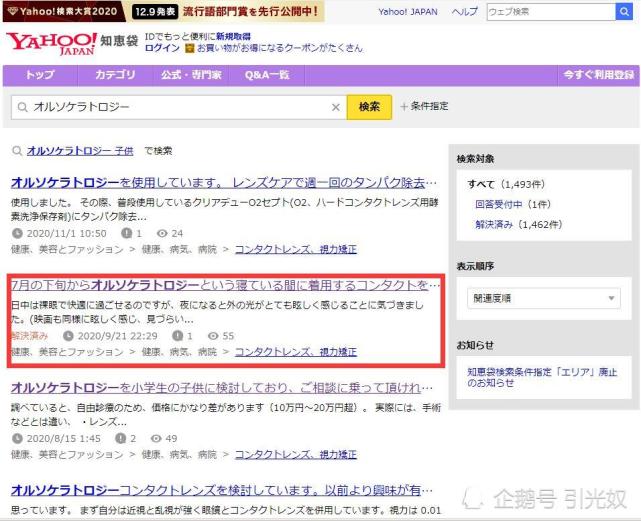Image resolution: width=641 pixels, height=521 pixels.
Task: Click the clock icon beside 2020/8/15 1:45
Action: pyautogui.click(x=17, y=438)
